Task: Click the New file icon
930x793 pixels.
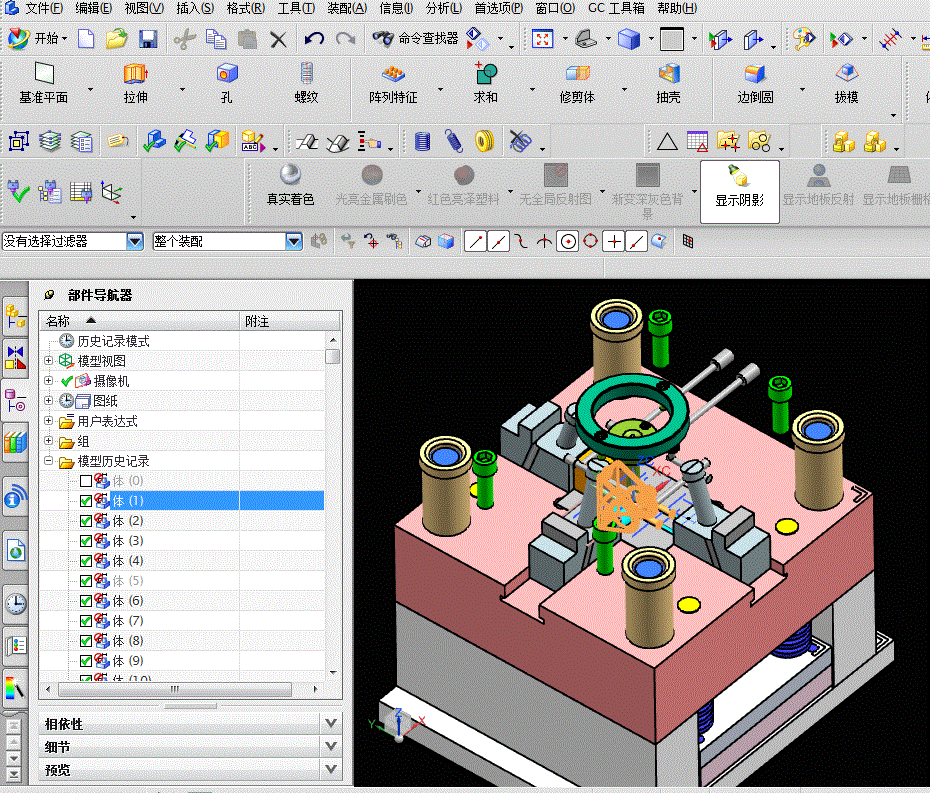Action: pos(87,39)
